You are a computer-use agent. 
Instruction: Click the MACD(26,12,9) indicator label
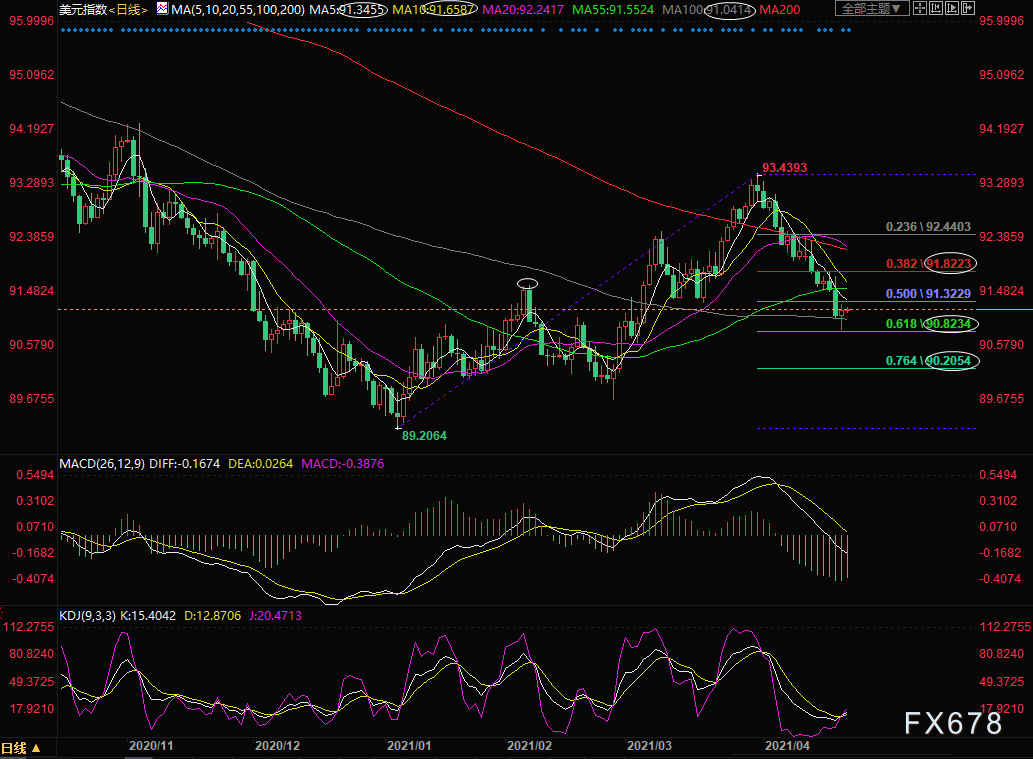(102, 464)
